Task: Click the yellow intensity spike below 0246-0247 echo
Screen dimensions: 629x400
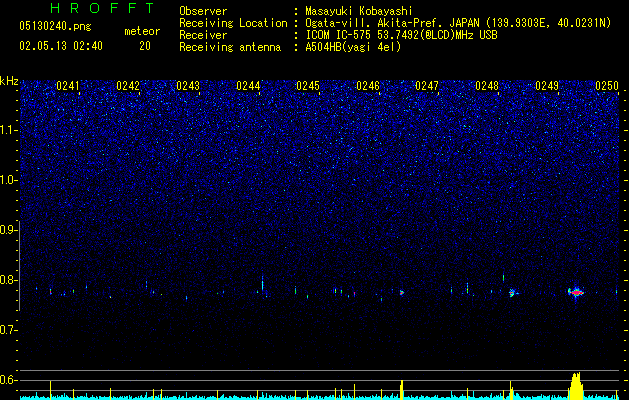Action: click(402, 389)
